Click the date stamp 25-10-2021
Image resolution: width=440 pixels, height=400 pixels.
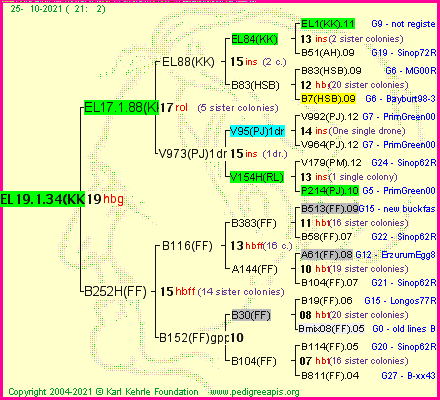58,9
